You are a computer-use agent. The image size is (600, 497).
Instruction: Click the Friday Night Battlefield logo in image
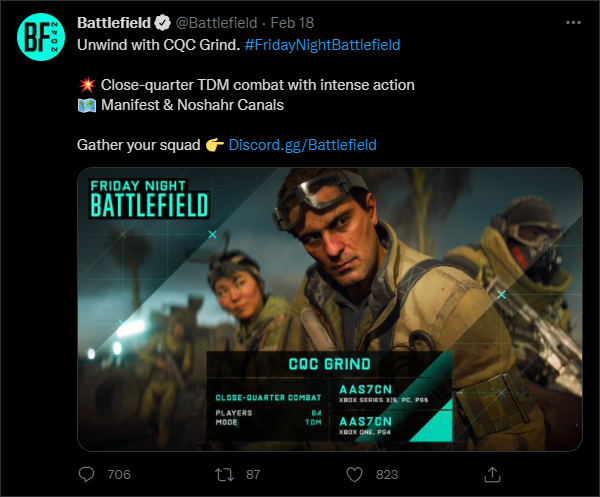(149, 199)
